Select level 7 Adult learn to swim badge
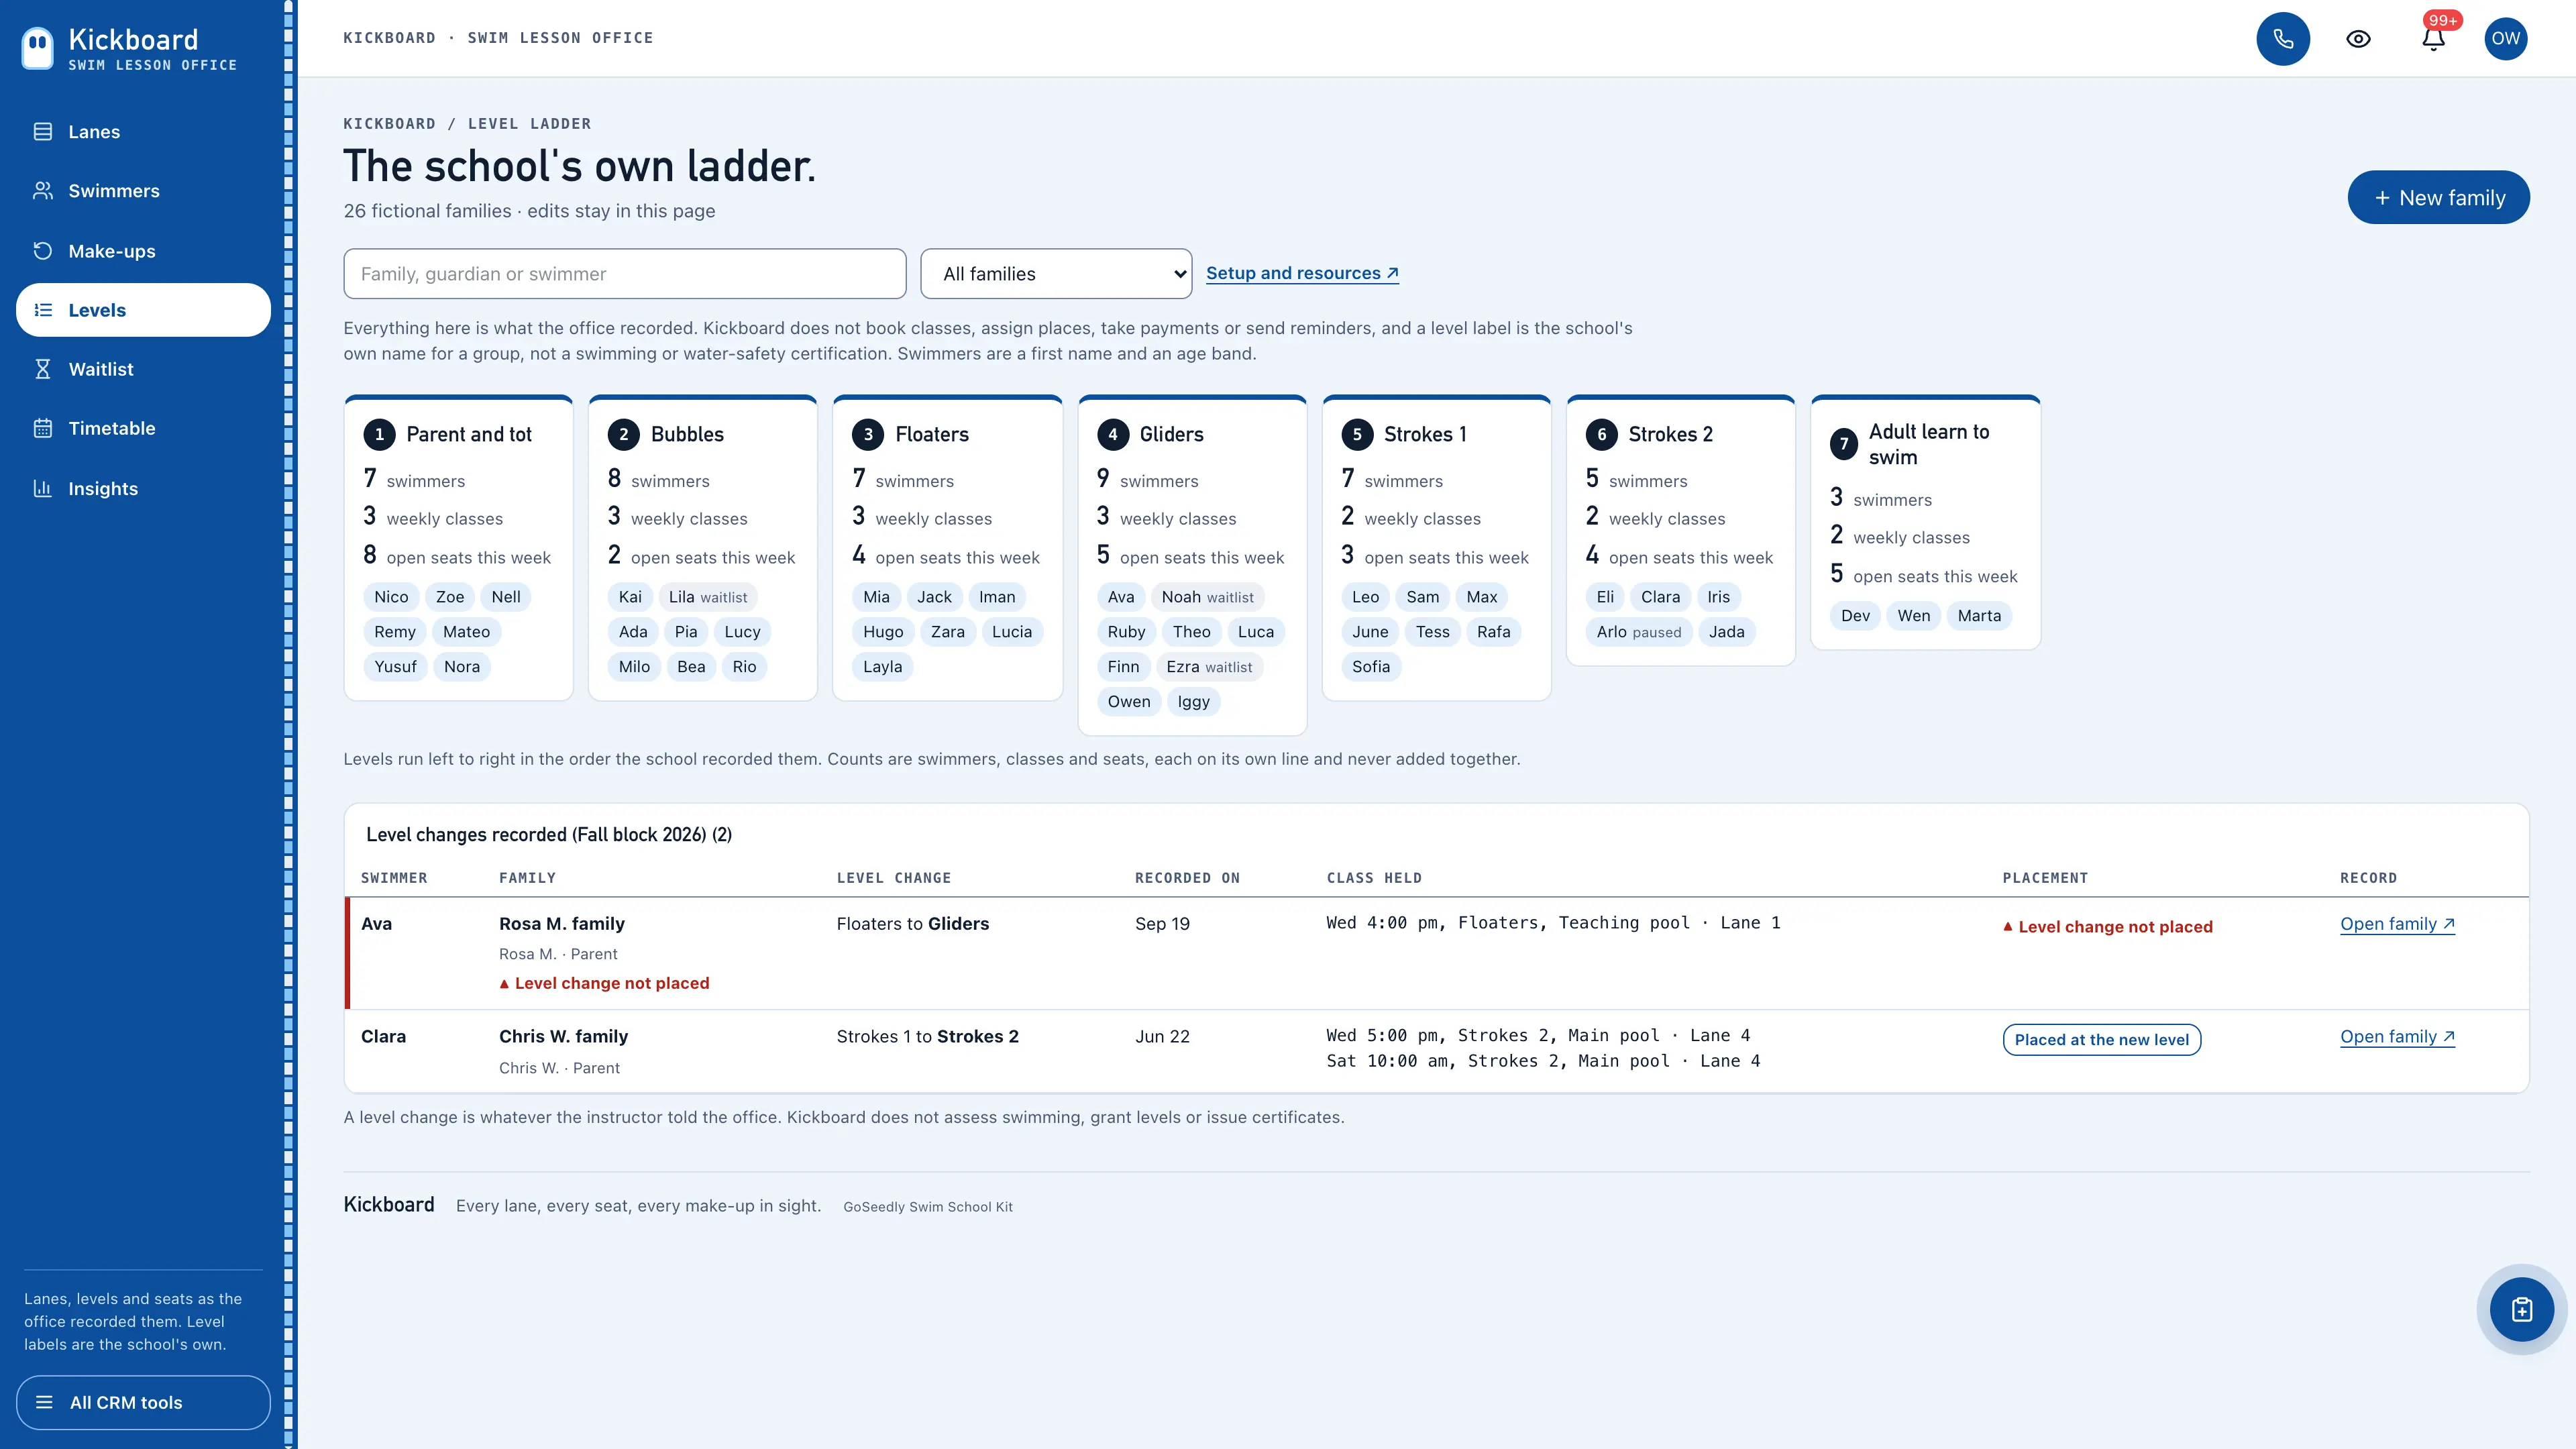The height and width of the screenshot is (1449, 2576). coord(1844,444)
